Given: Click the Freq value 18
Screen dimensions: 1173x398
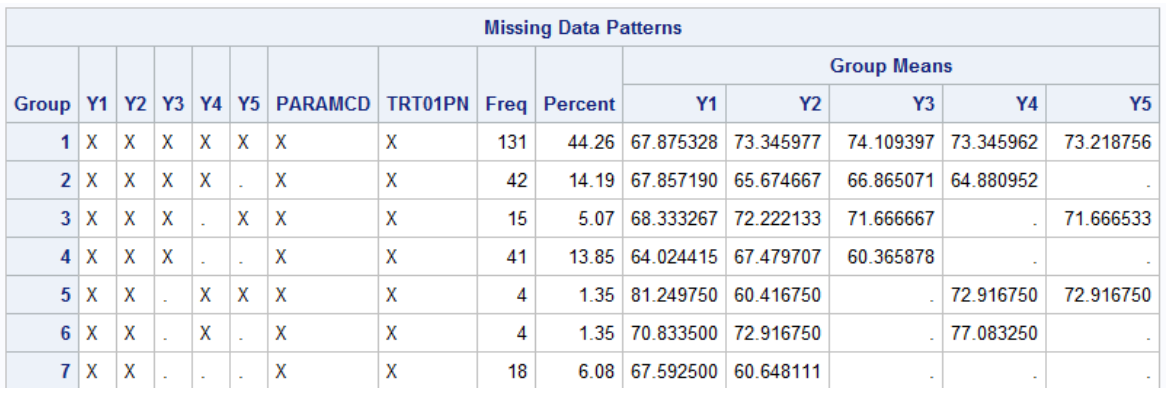Looking at the screenshot, I should [518, 370].
